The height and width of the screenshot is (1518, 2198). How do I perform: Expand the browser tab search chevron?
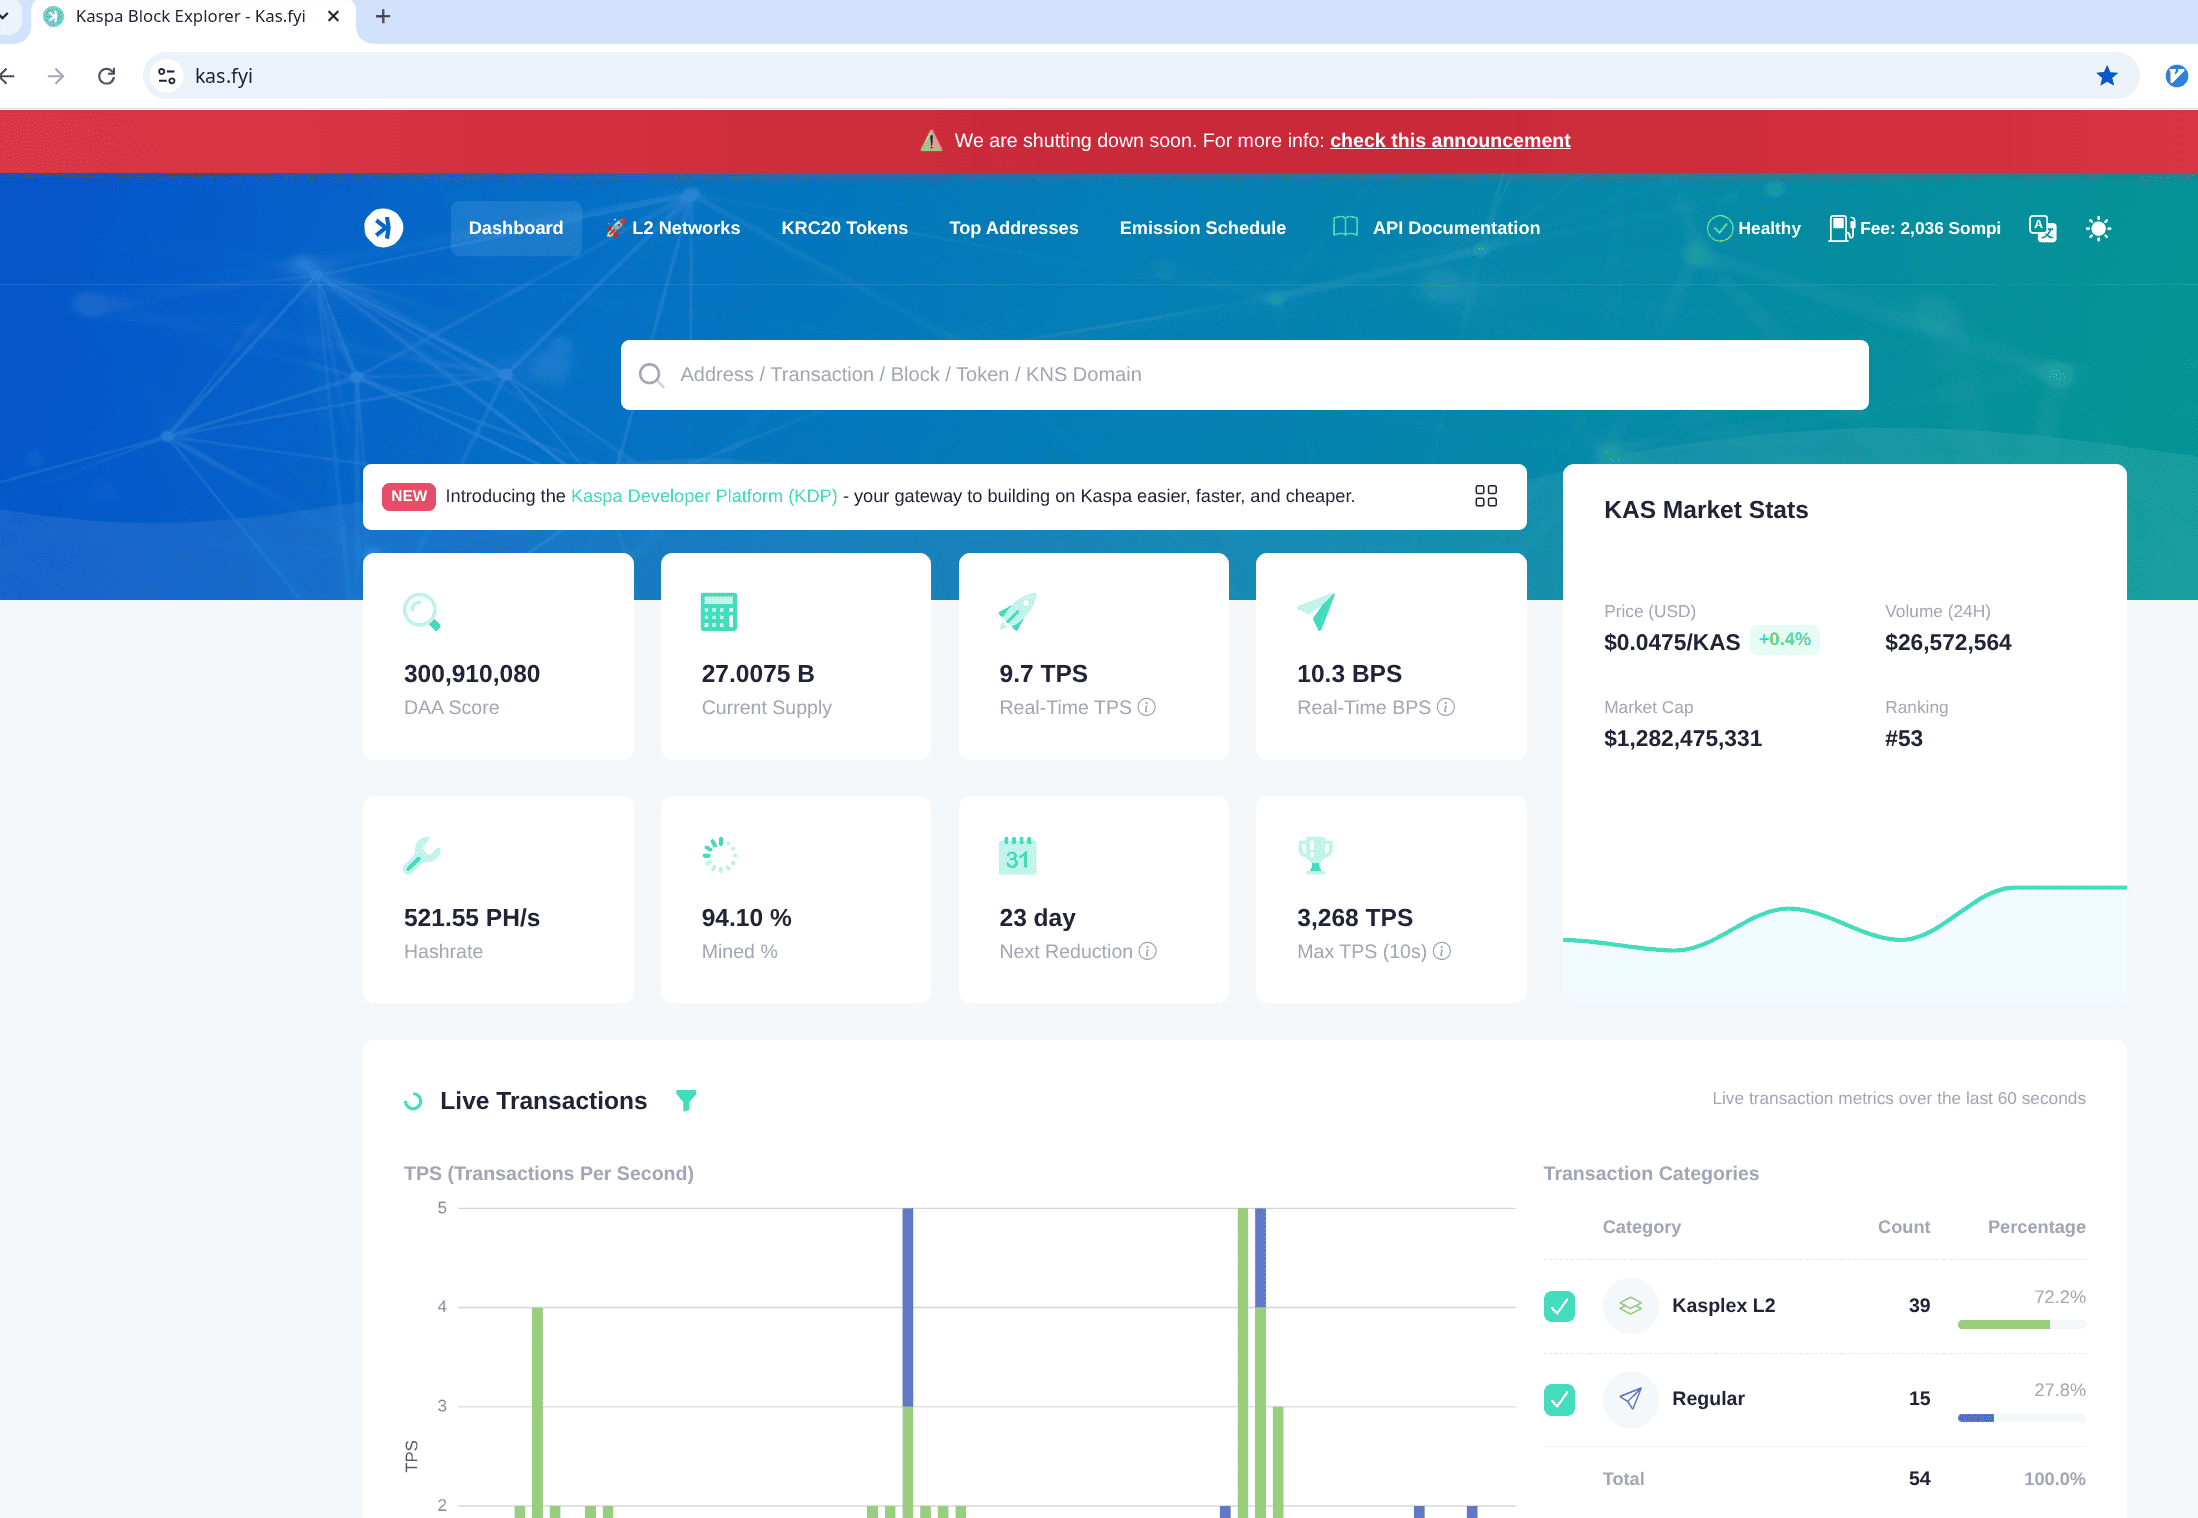pos(5,16)
